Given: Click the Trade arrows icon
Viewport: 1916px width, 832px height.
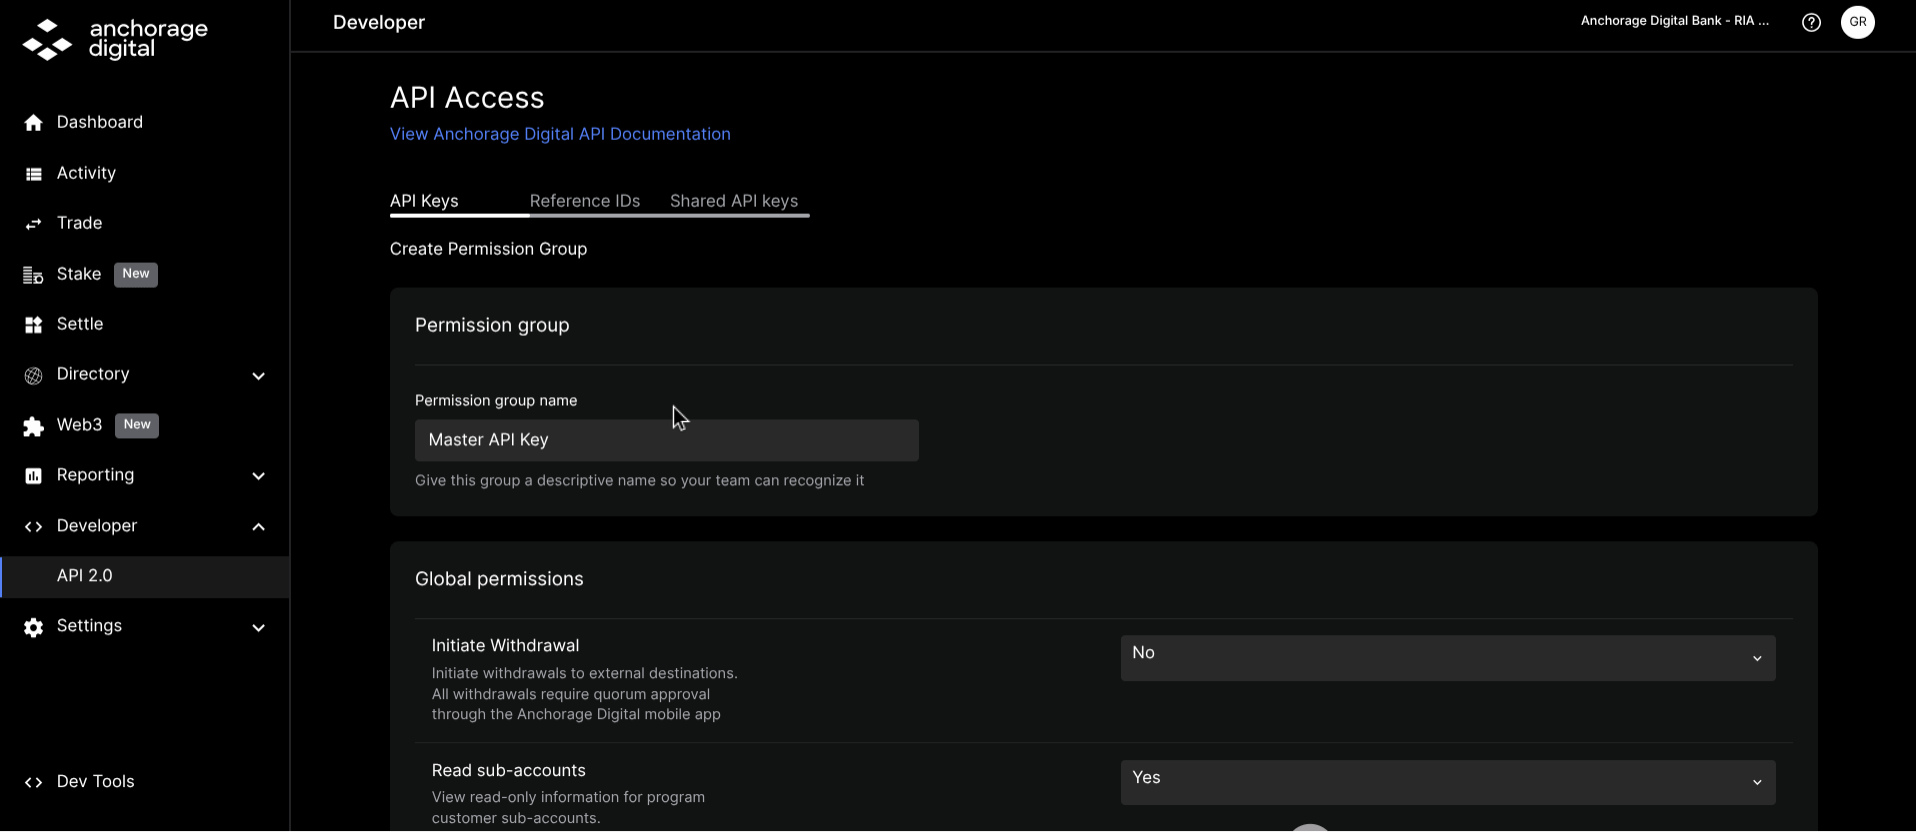Looking at the screenshot, I should [x=33, y=223].
